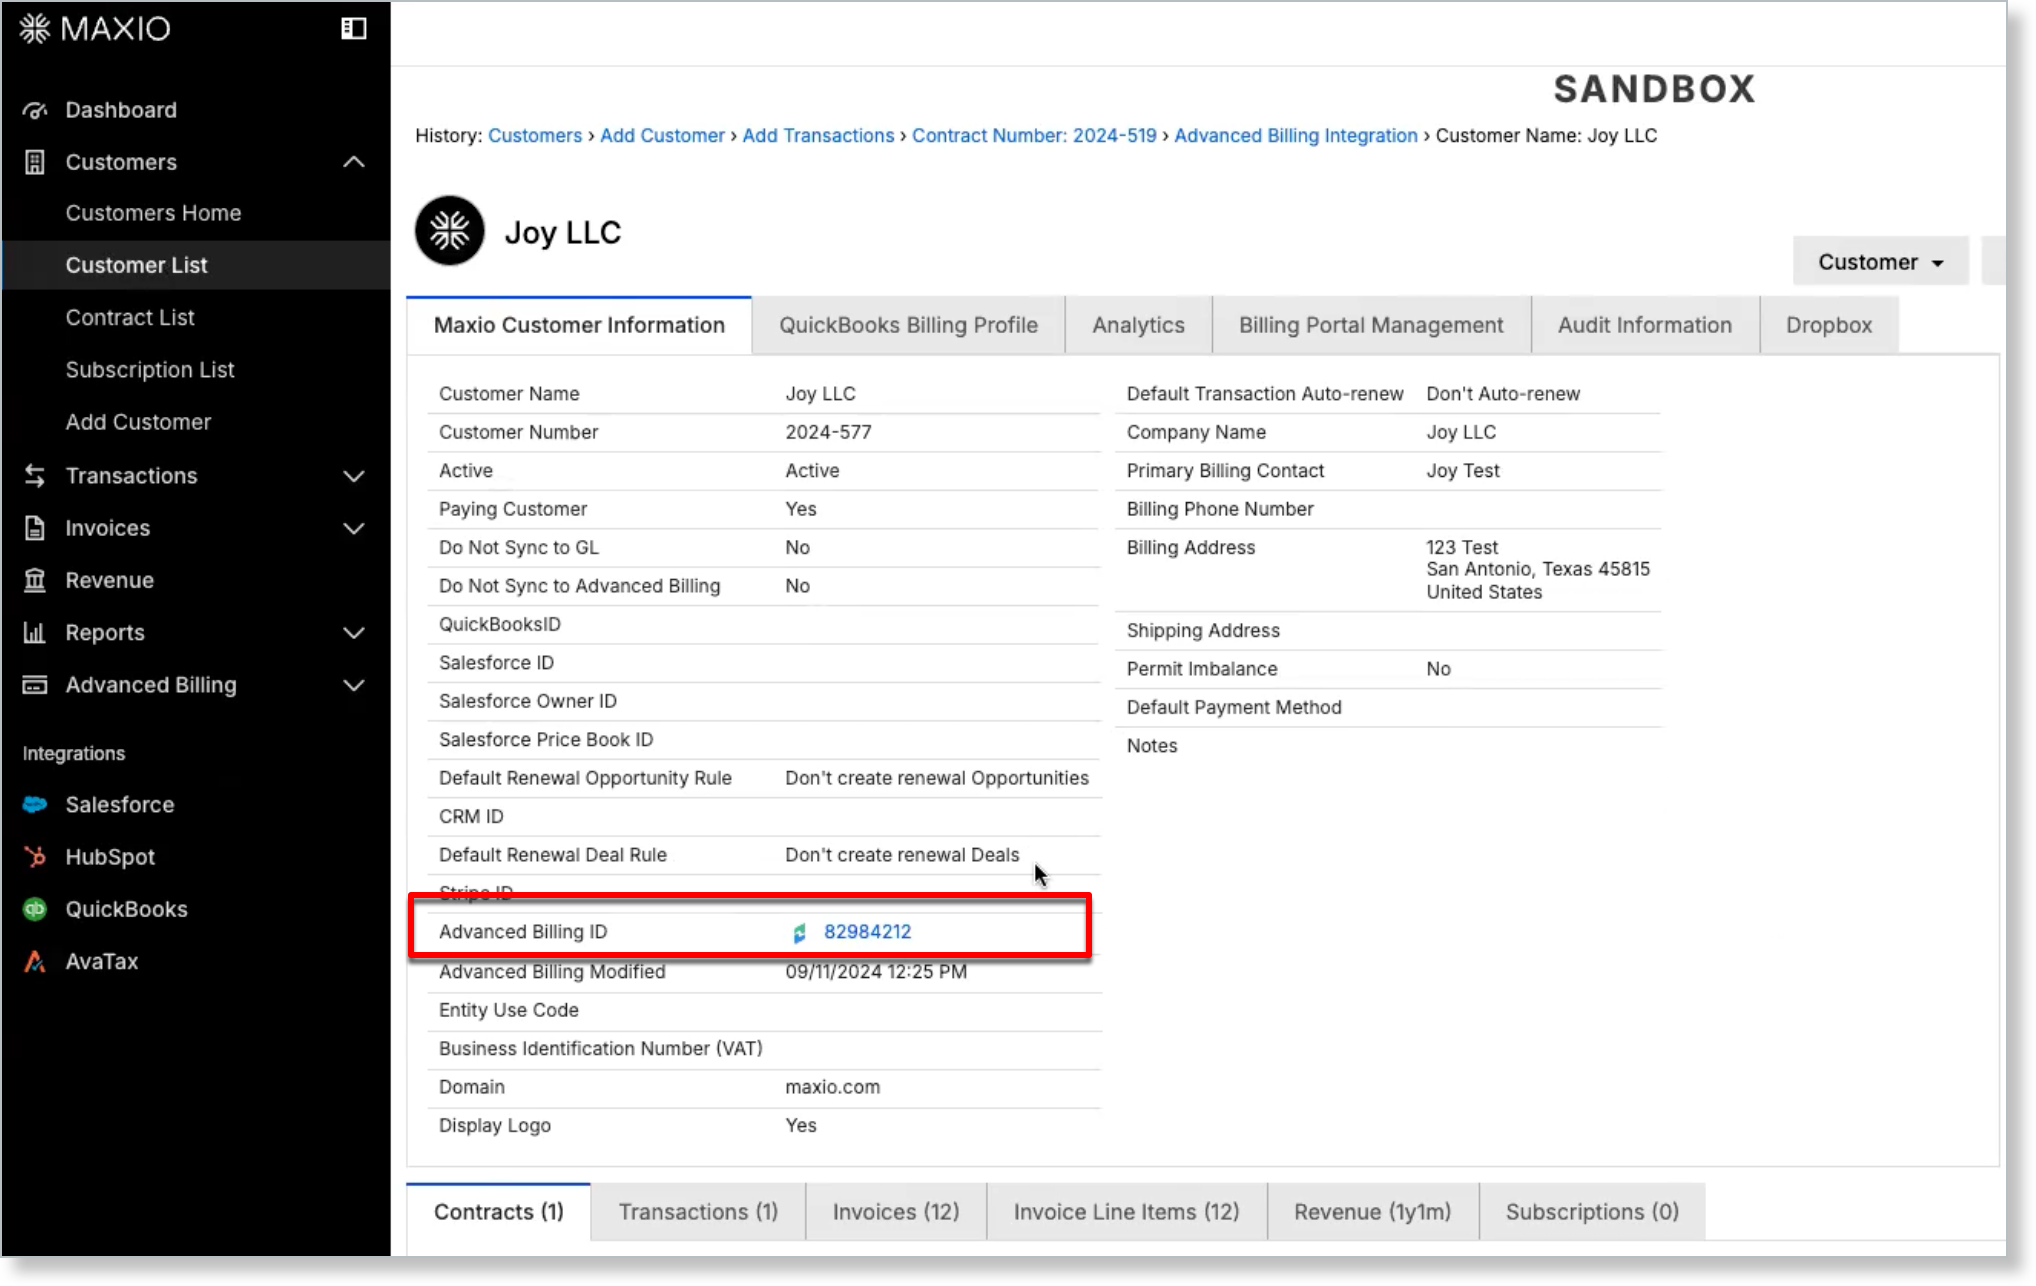Screen dimensions: 2036x1286
Task: Switch to QuickBooks Billing Profile tab
Action: (908, 325)
